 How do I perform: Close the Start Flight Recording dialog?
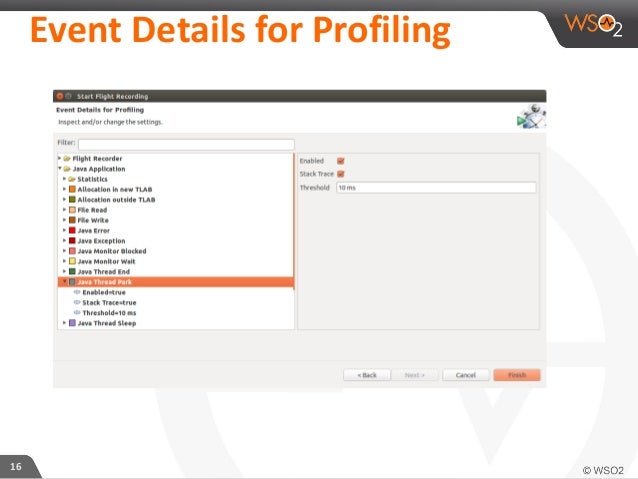click(60, 96)
